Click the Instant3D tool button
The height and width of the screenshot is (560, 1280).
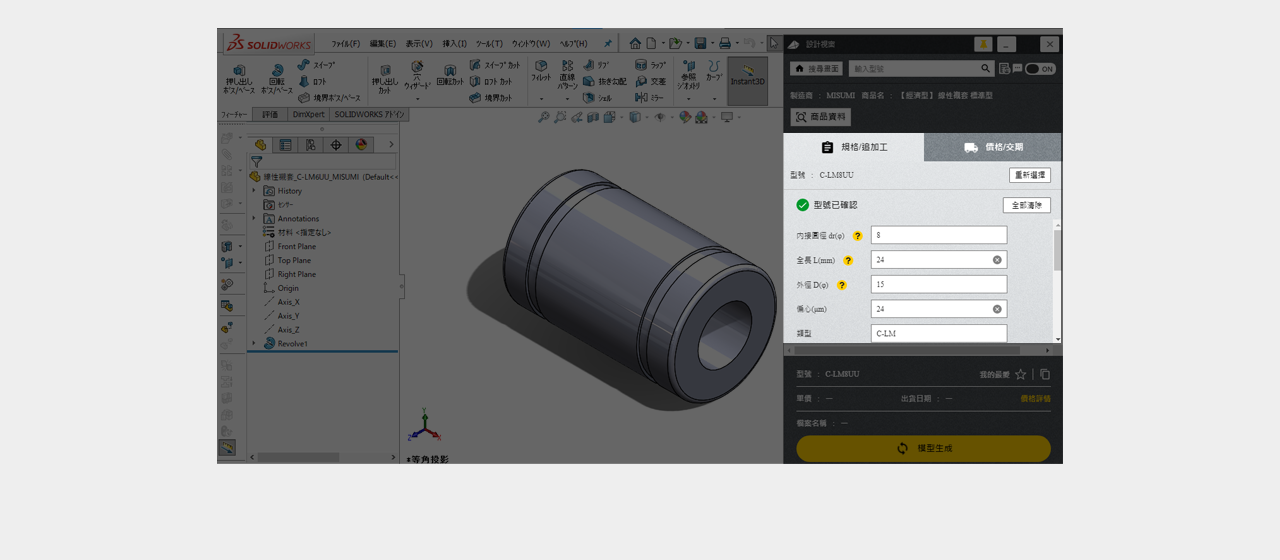coord(747,76)
